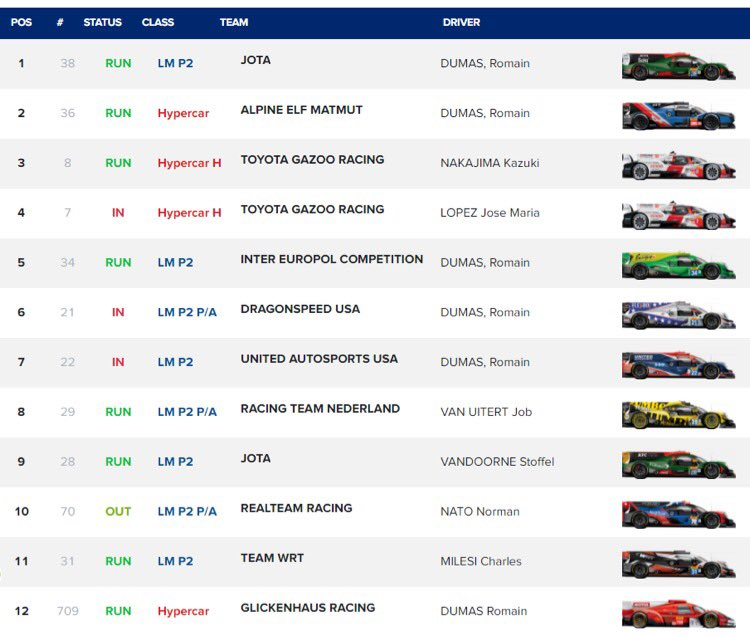The height and width of the screenshot is (636, 750).
Task: Click position number 10
Action: click(x=22, y=511)
